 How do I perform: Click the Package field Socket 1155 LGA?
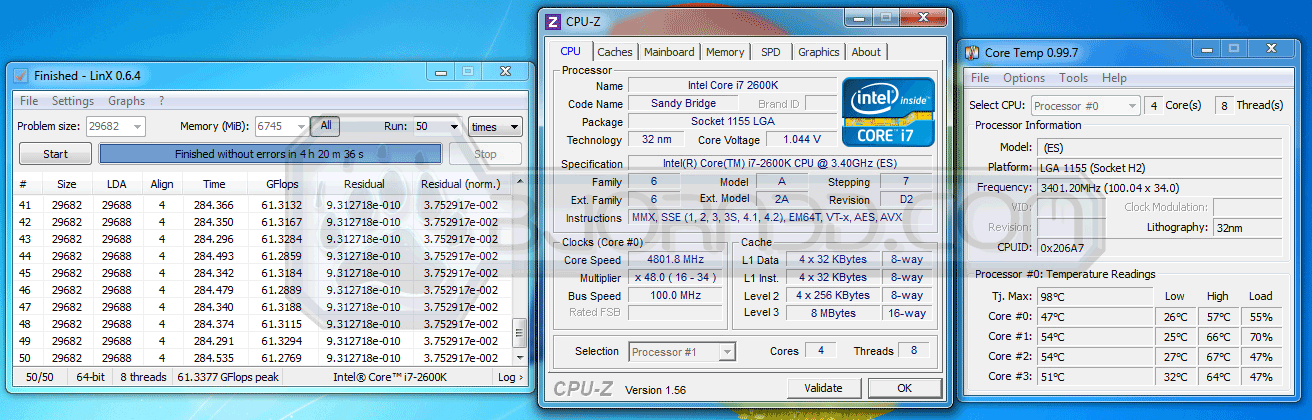pos(732,121)
